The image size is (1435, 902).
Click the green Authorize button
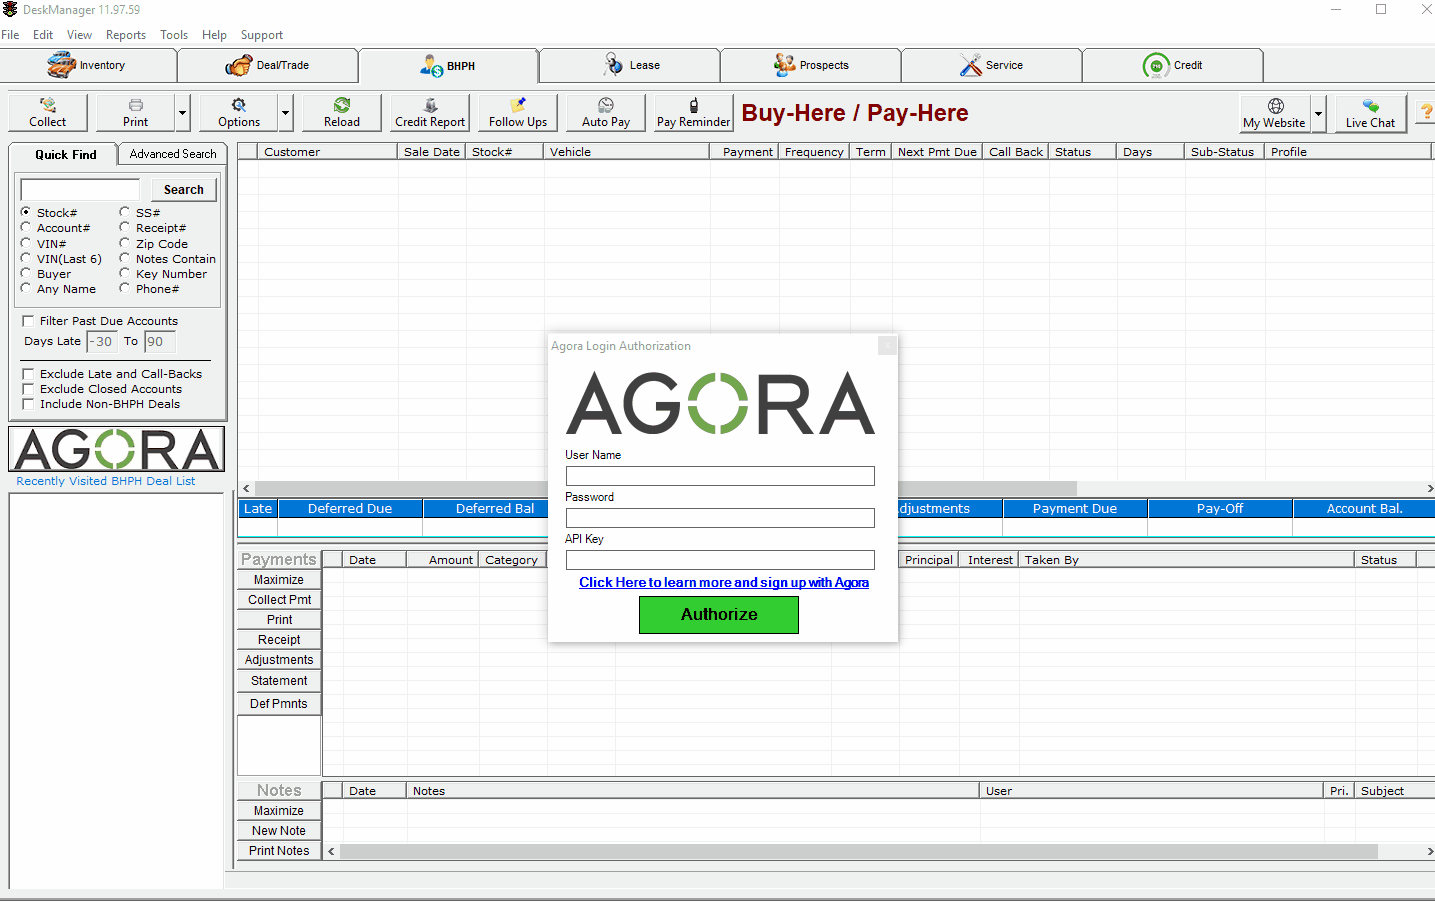coord(719,615)
